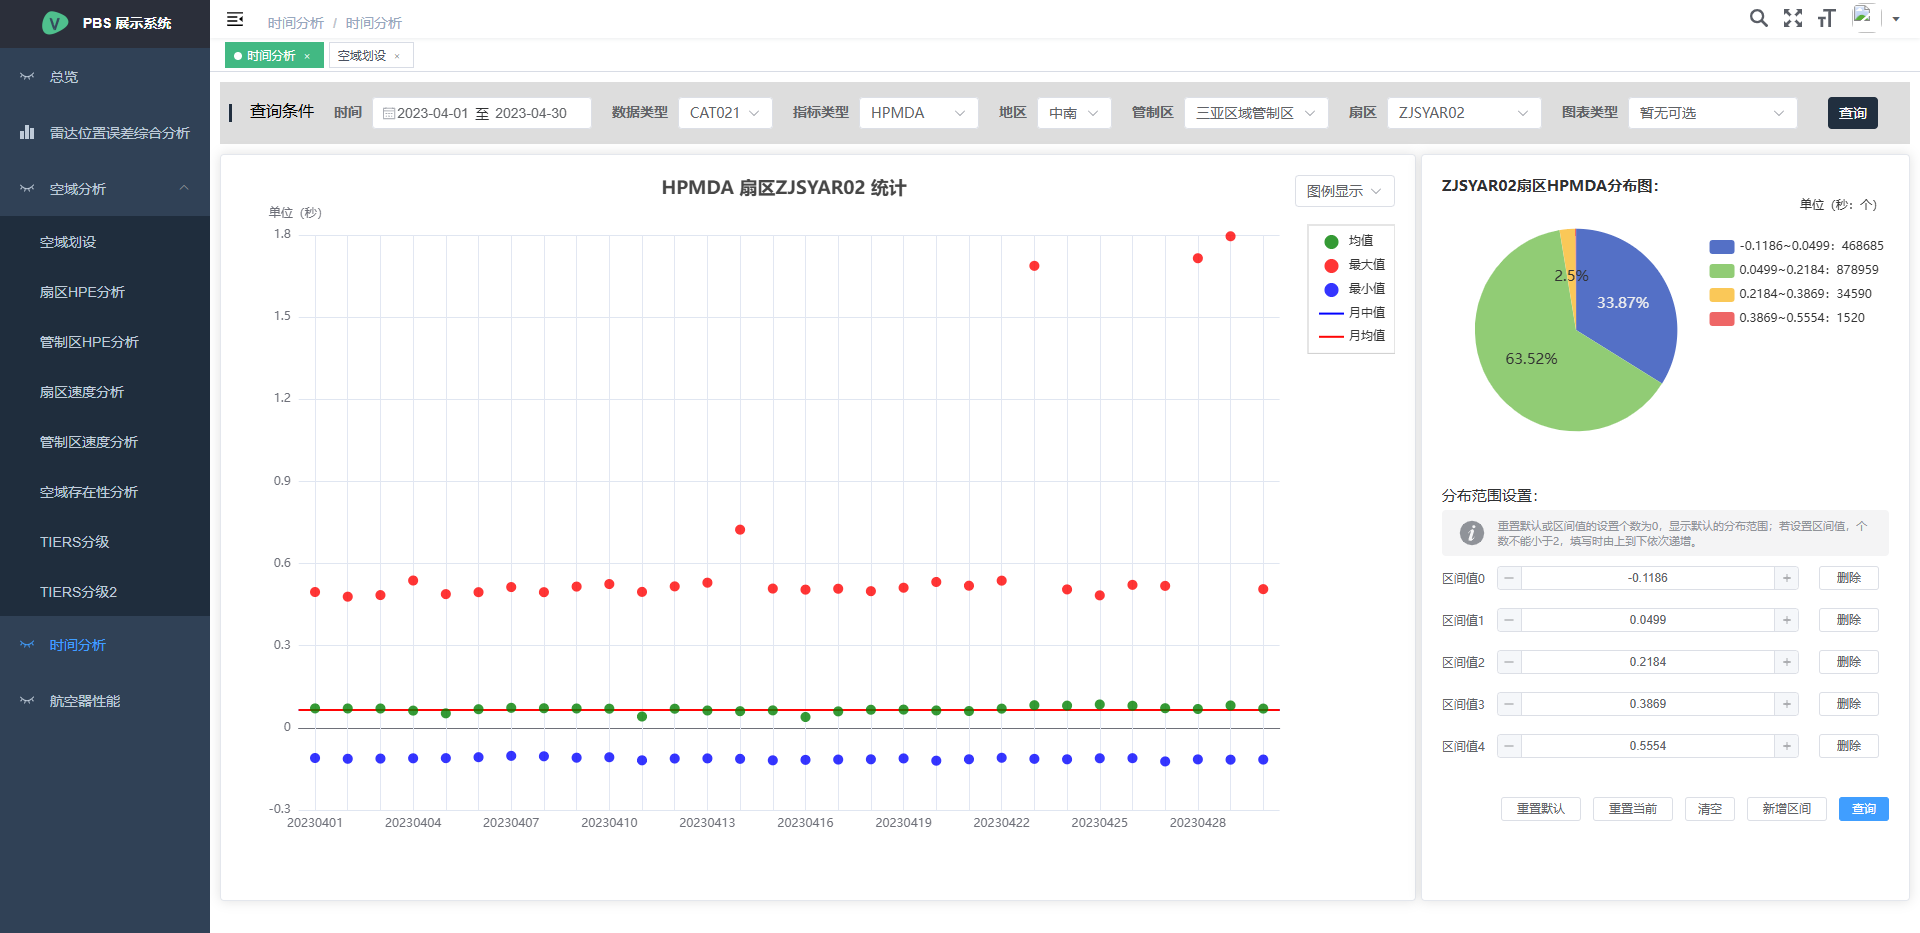The width and height of the screenshot is (1920, 933).
Task: Toggle 最小值 legend series
Action: [x=1354, y=289]
